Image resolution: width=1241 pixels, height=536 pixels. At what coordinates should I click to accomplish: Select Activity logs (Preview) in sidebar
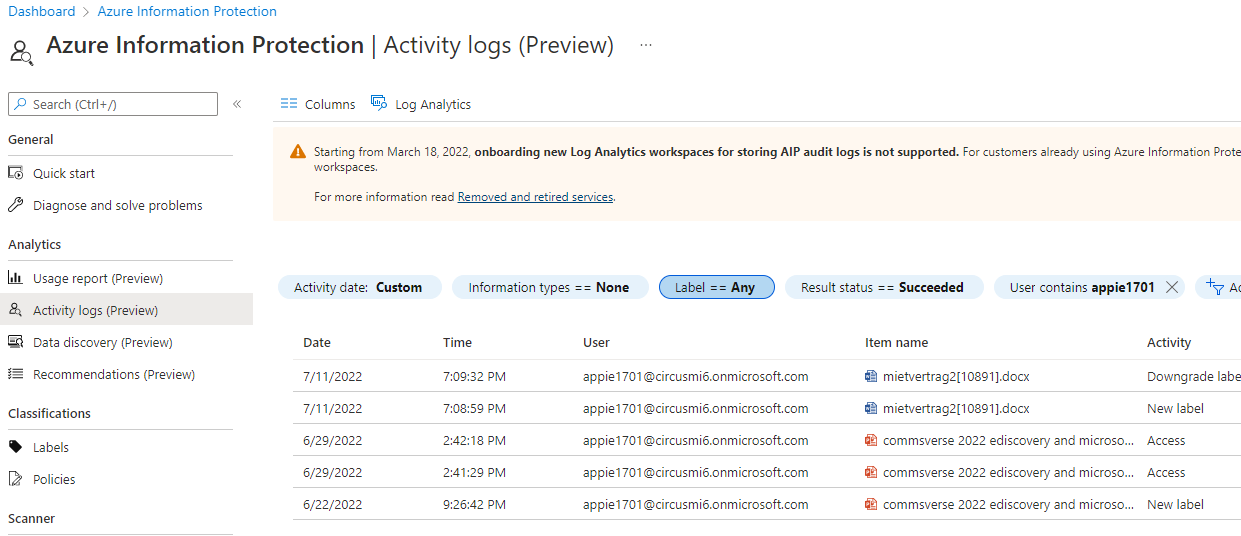coord(95,310)
